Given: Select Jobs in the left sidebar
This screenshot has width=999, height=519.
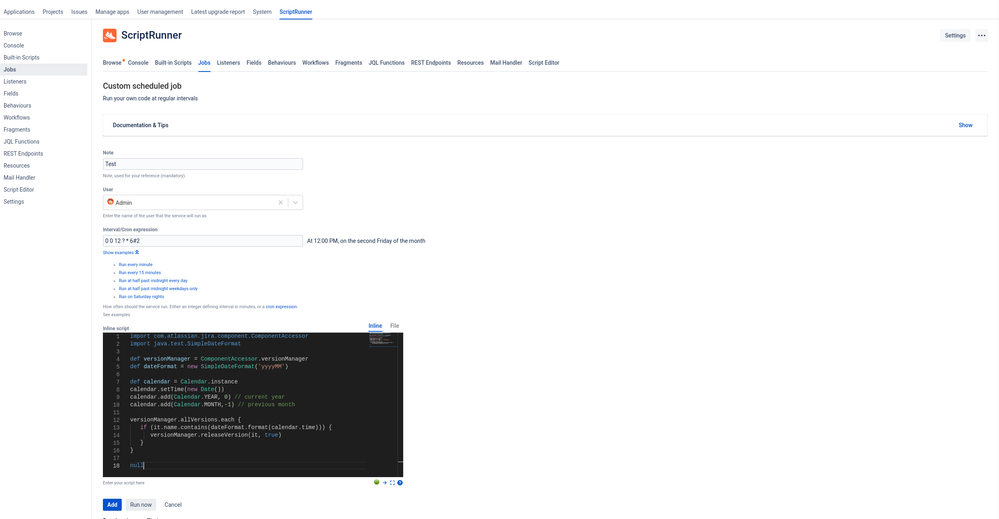Looking at the screenshot, I should (43, 69).
